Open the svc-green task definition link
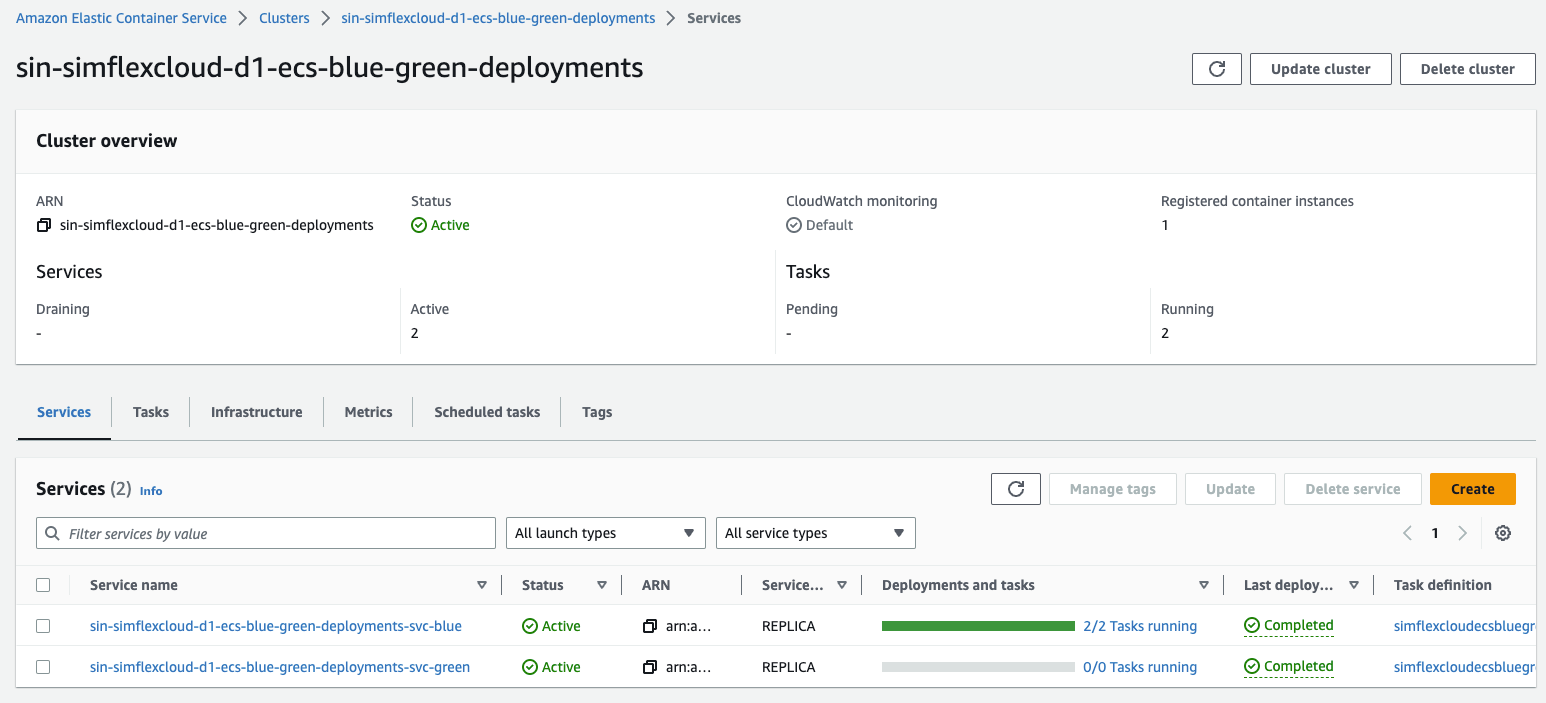 [1465, 667]
